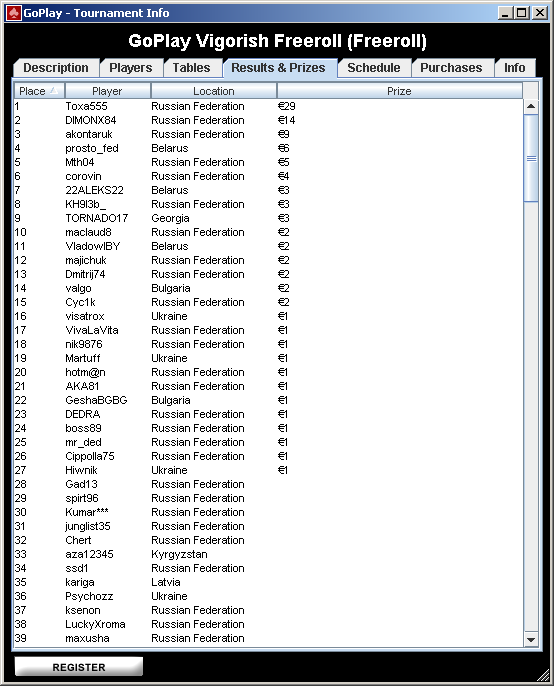
Task: Select player prosto_fed
Action: [x=92, y=148]
